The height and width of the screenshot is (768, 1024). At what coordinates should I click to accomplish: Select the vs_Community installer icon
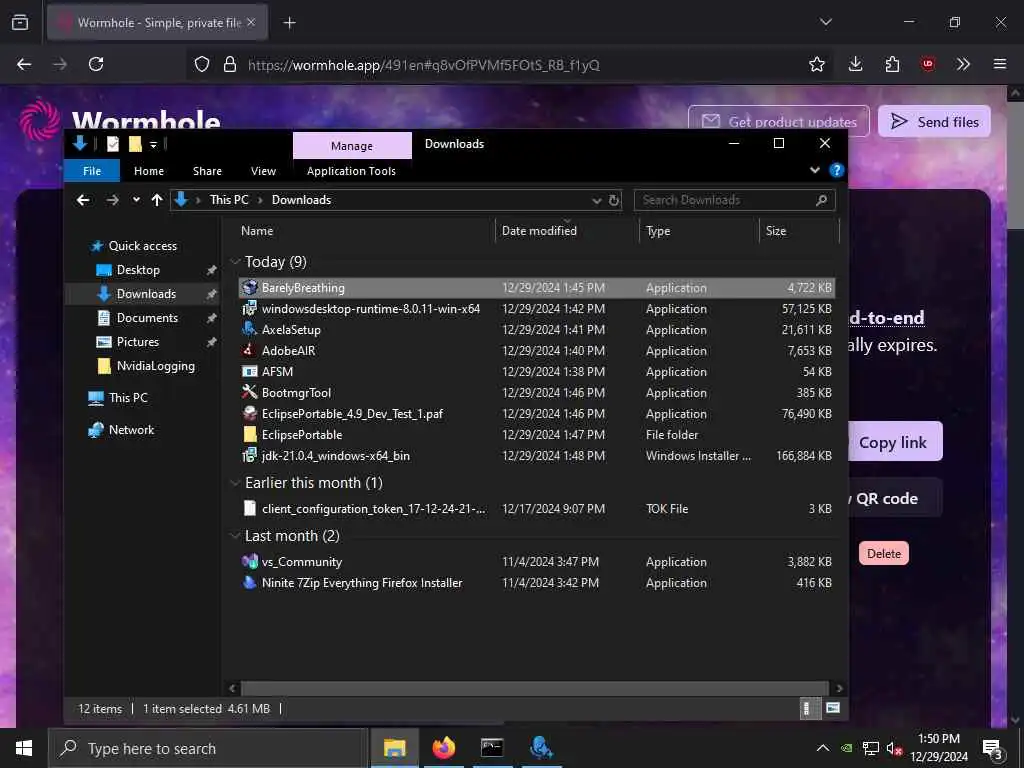[x=249, y=562]
